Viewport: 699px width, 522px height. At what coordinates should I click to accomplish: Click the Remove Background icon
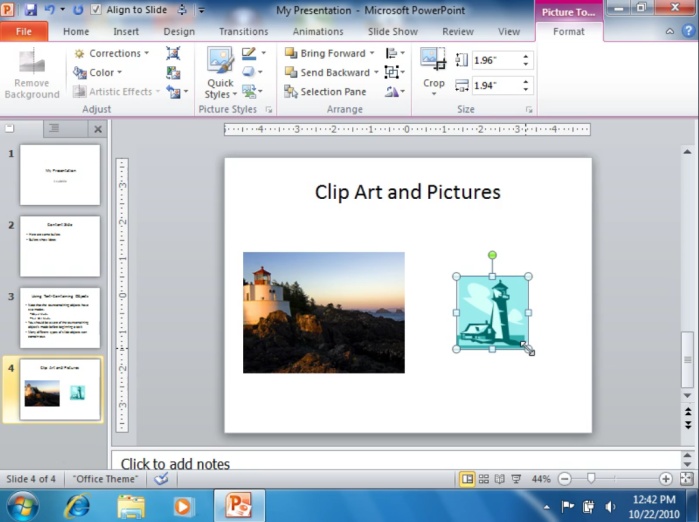click(x=32, y=62)
